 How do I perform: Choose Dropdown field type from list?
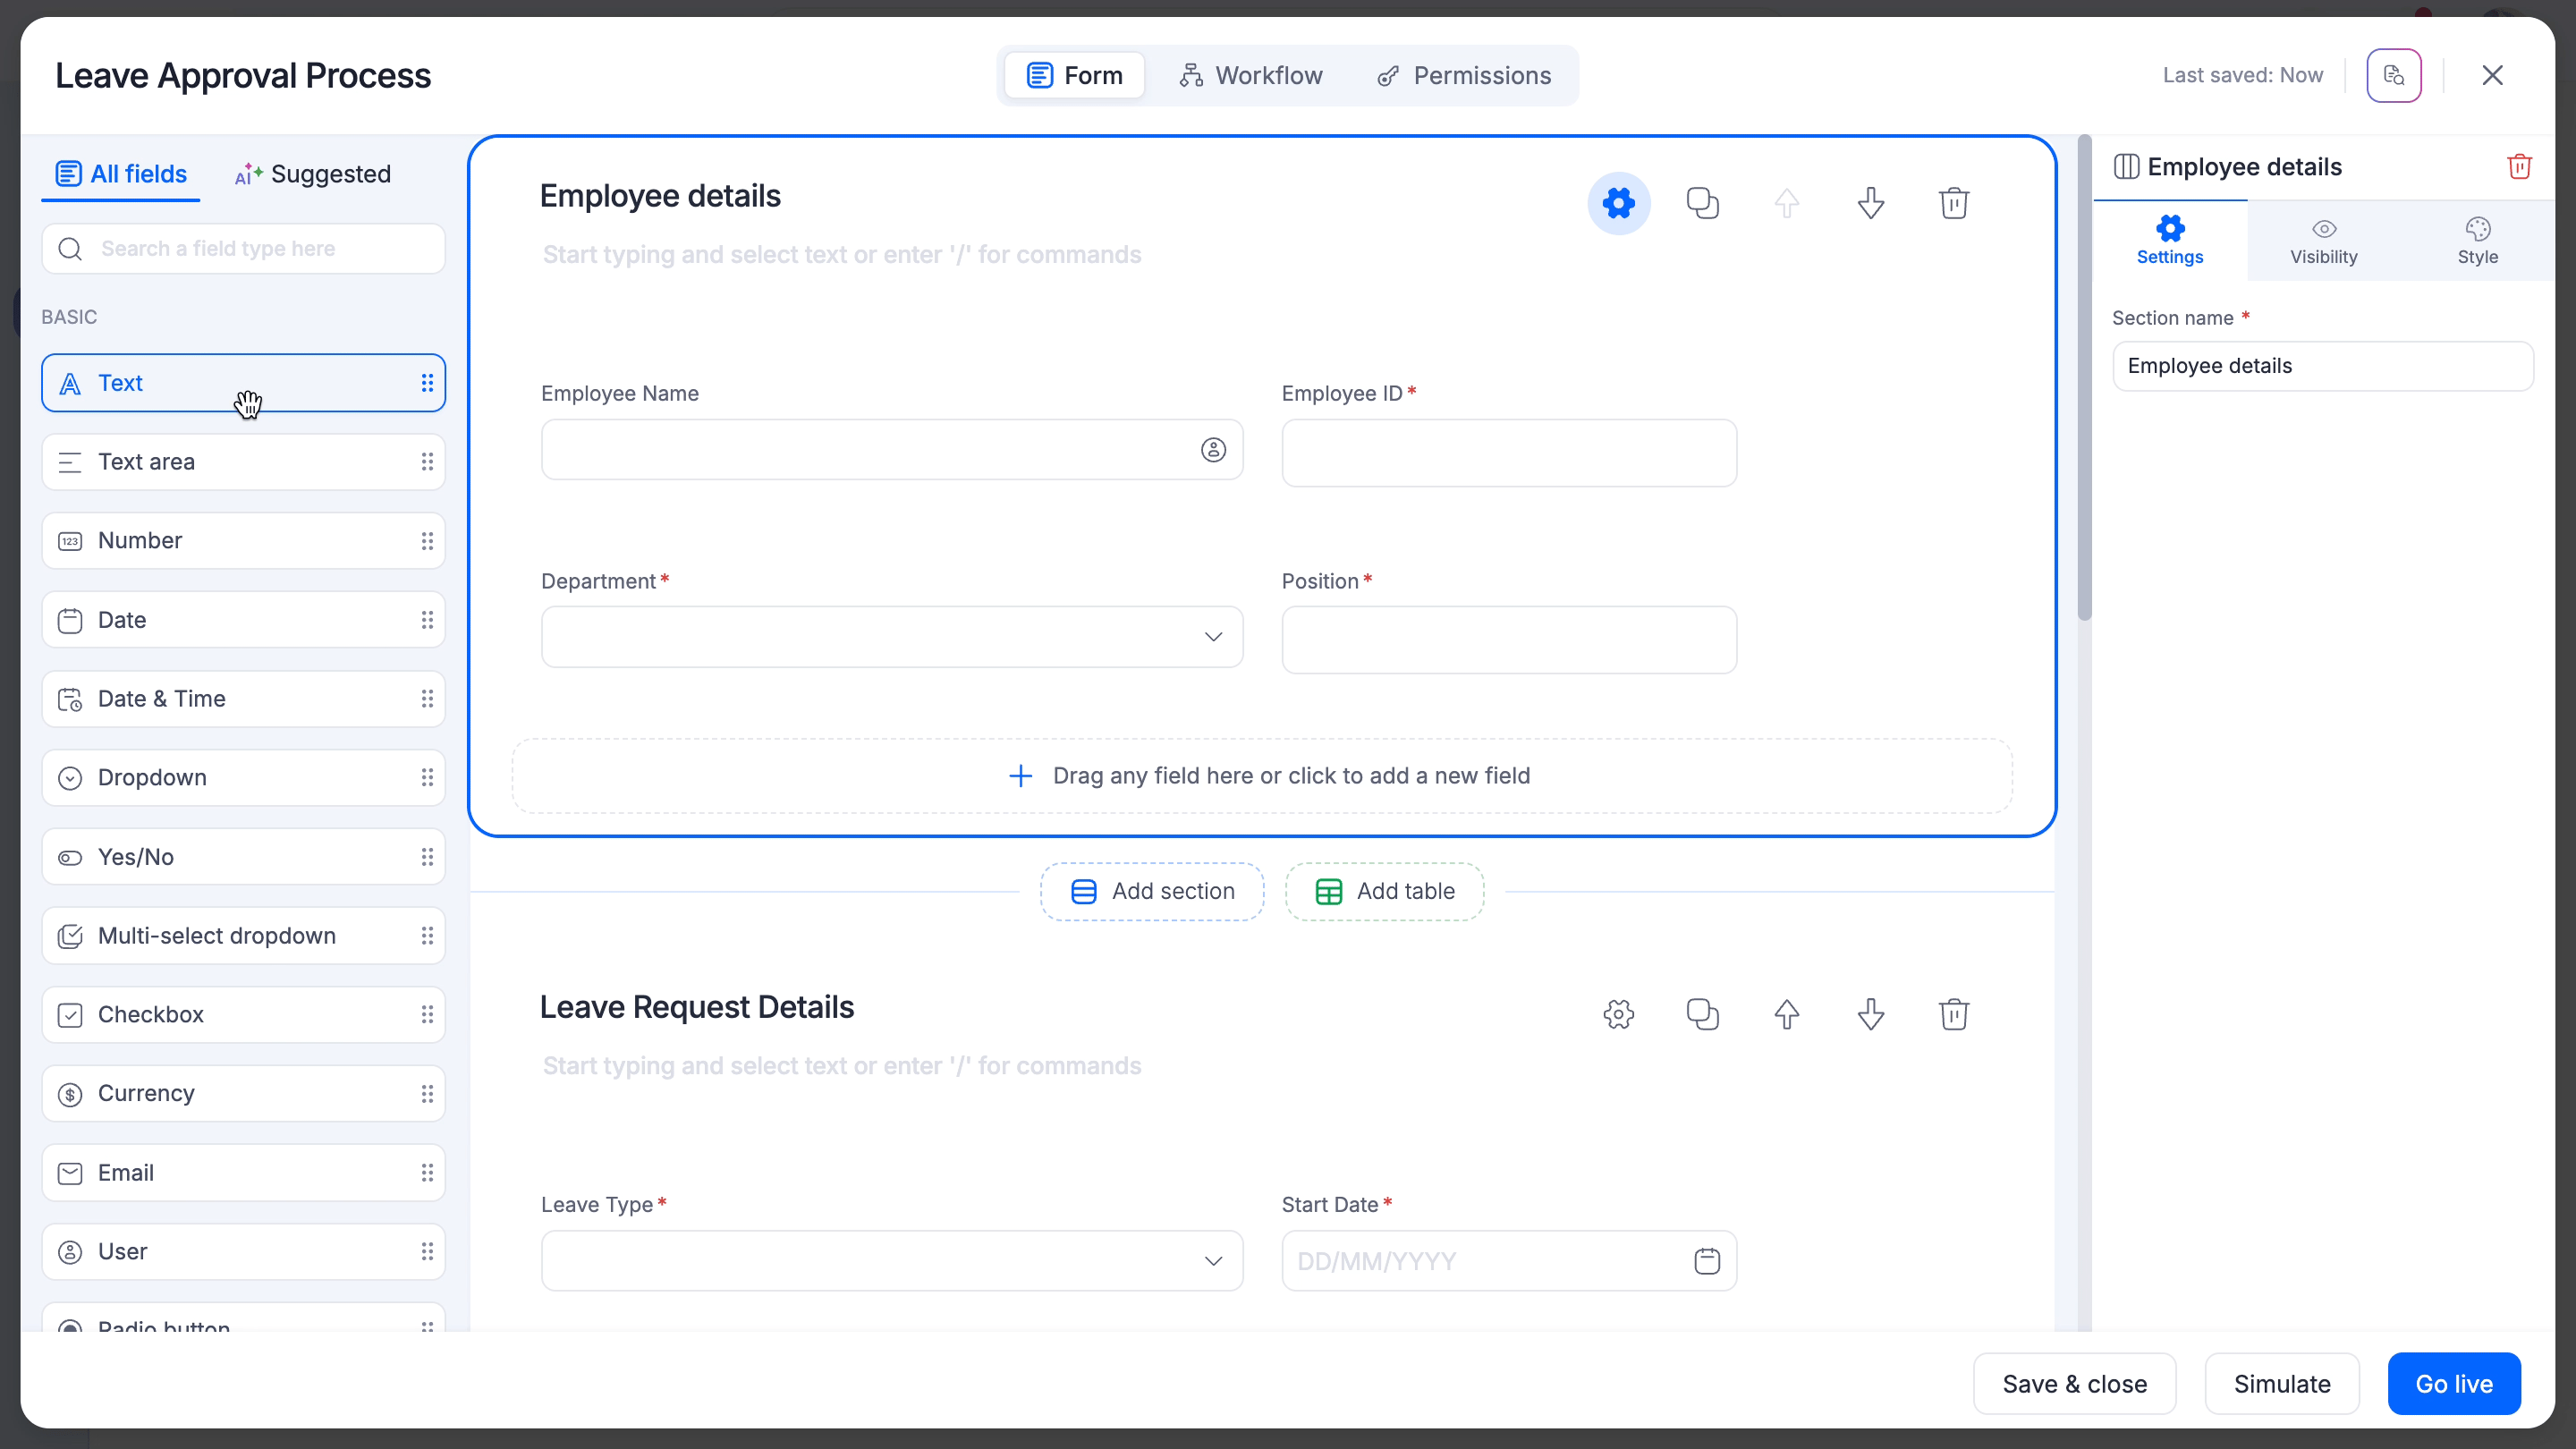pyautogui.click(x=243, y=778)
